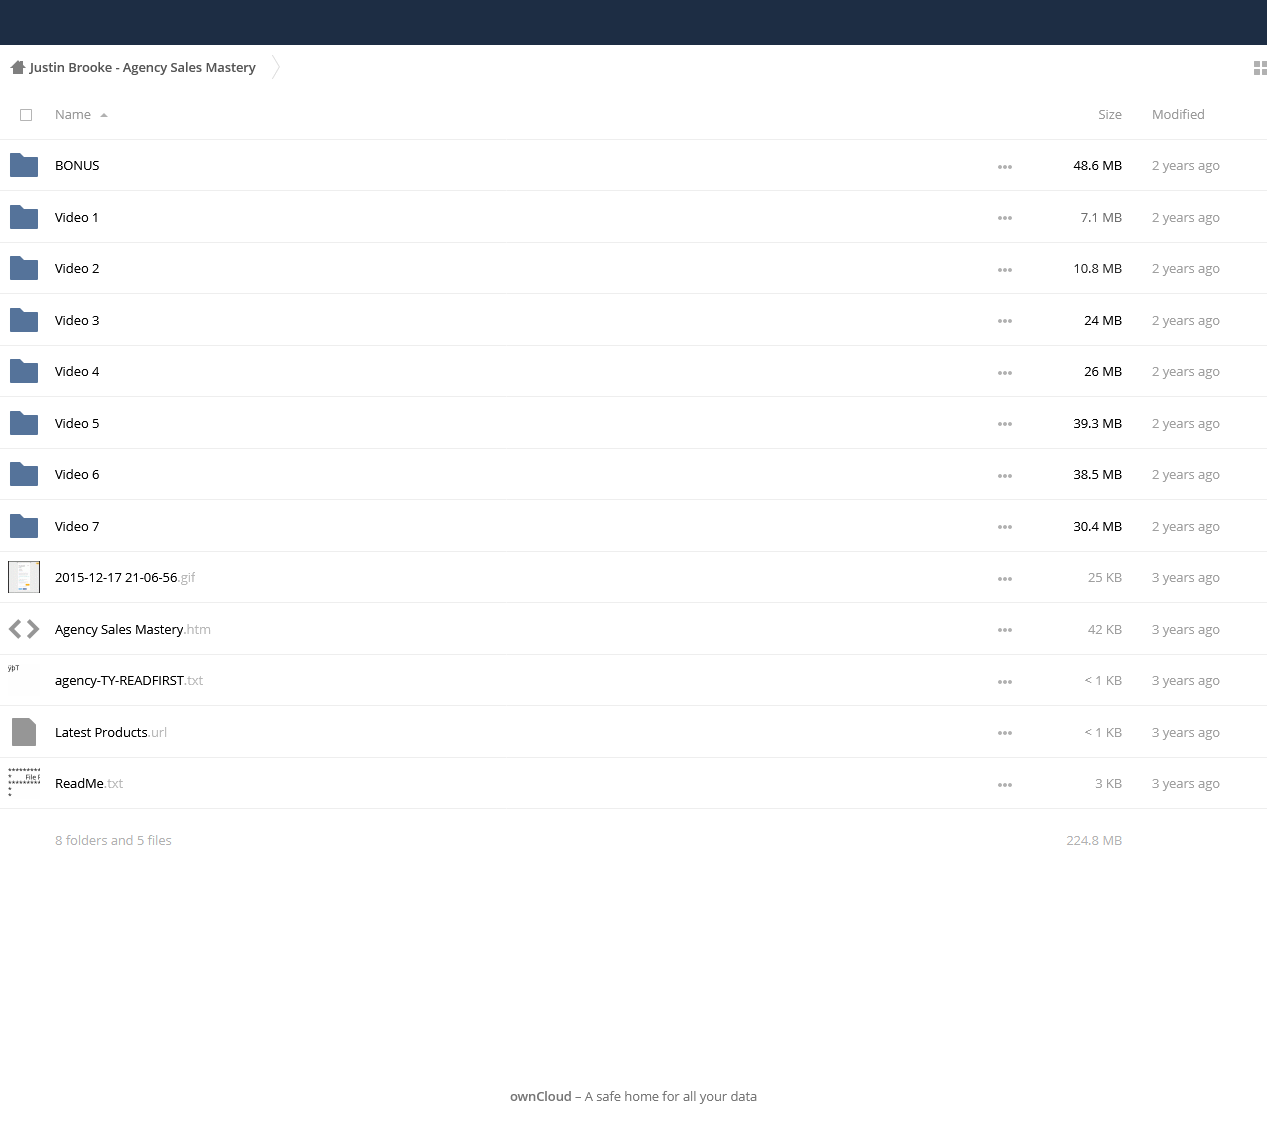
Task: Click the generic file icon for Latest Products.url
Action: 24,732
